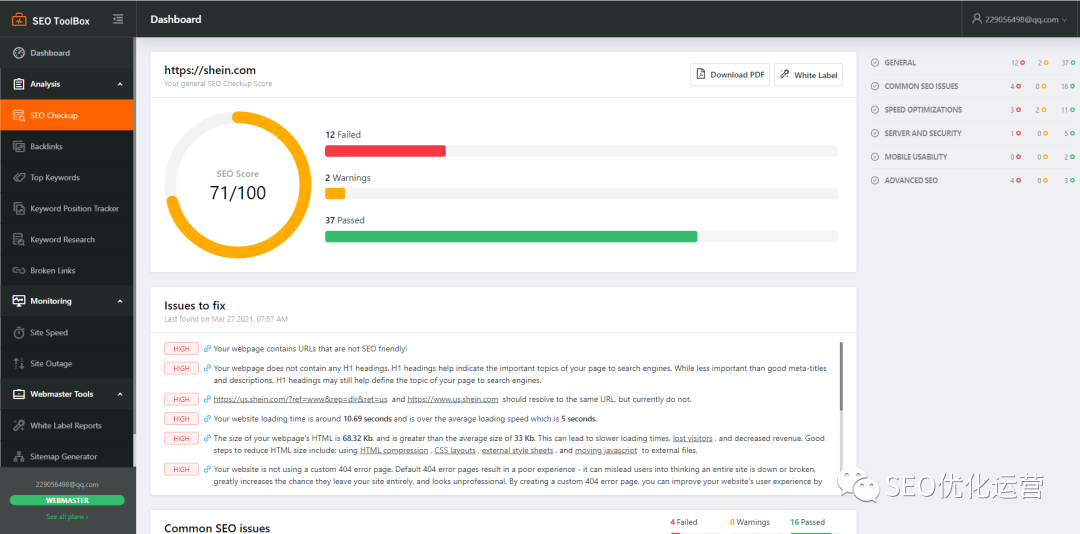The image size is (1080, 534).
Task: Click the HIGH badge on loading time issue
Action: [181, 418]
